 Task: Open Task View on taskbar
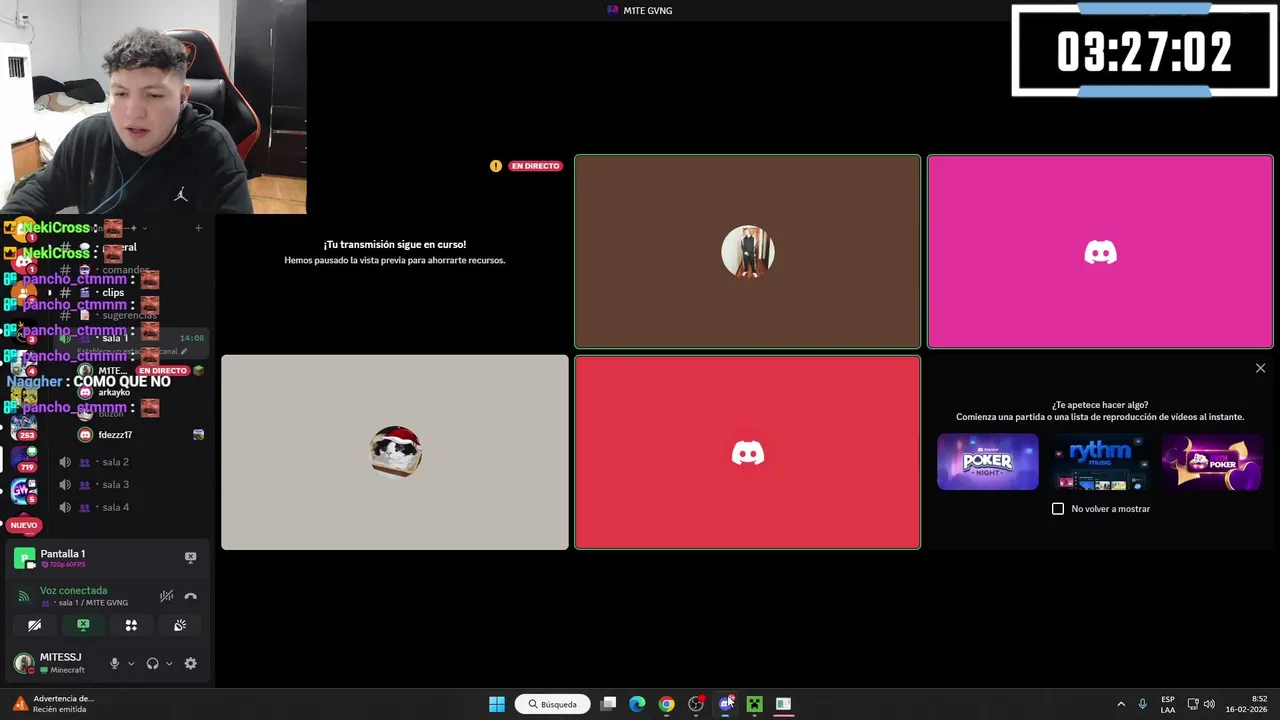(608, 704)
